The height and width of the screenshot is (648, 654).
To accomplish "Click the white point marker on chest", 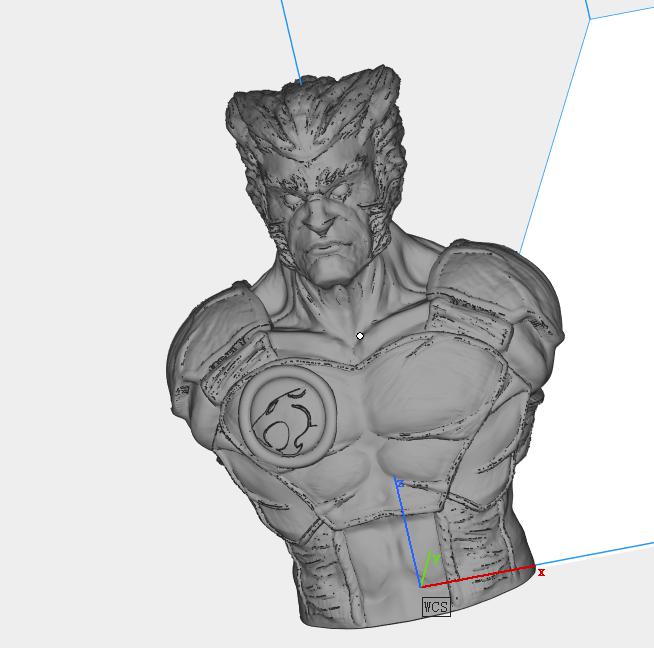I will [x=360, y=336].
